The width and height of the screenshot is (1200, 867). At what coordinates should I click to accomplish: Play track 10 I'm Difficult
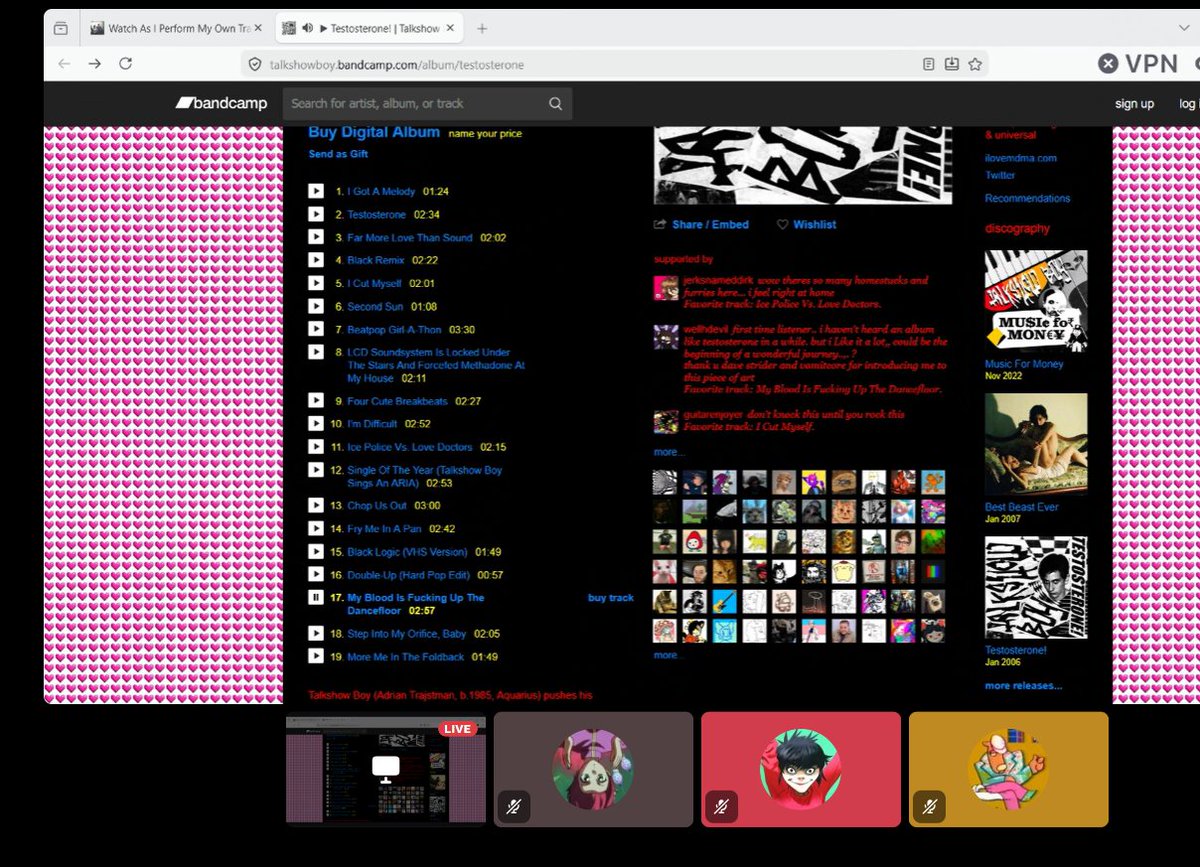tap(316, 424)
